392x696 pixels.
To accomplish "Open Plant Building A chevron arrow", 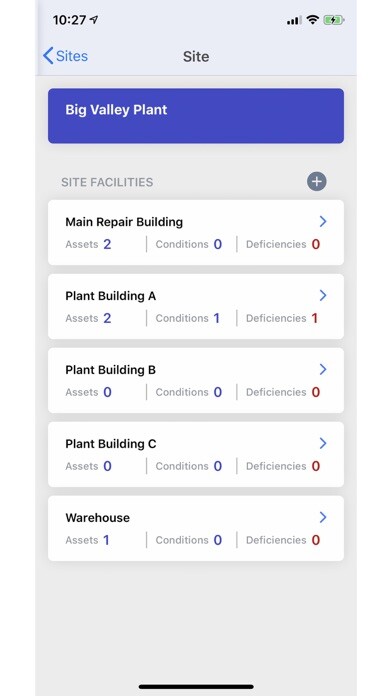I will point(323,295).
